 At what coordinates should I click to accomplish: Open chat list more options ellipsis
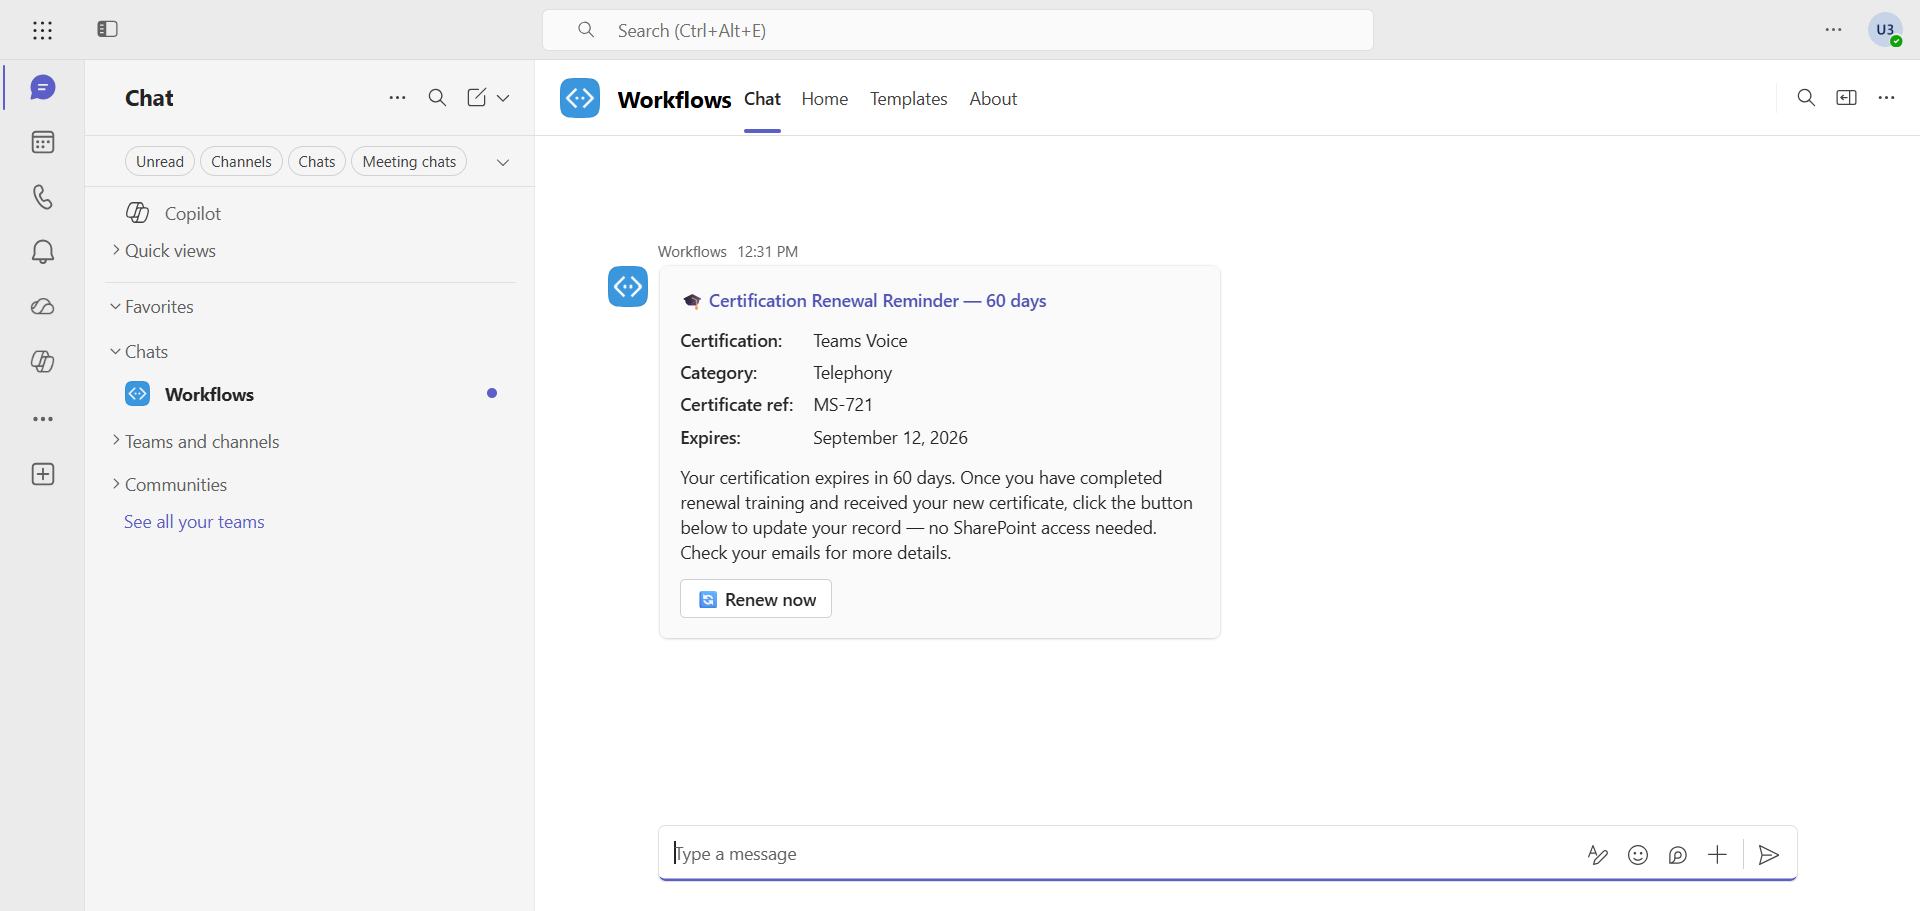(x=397, y=98)
